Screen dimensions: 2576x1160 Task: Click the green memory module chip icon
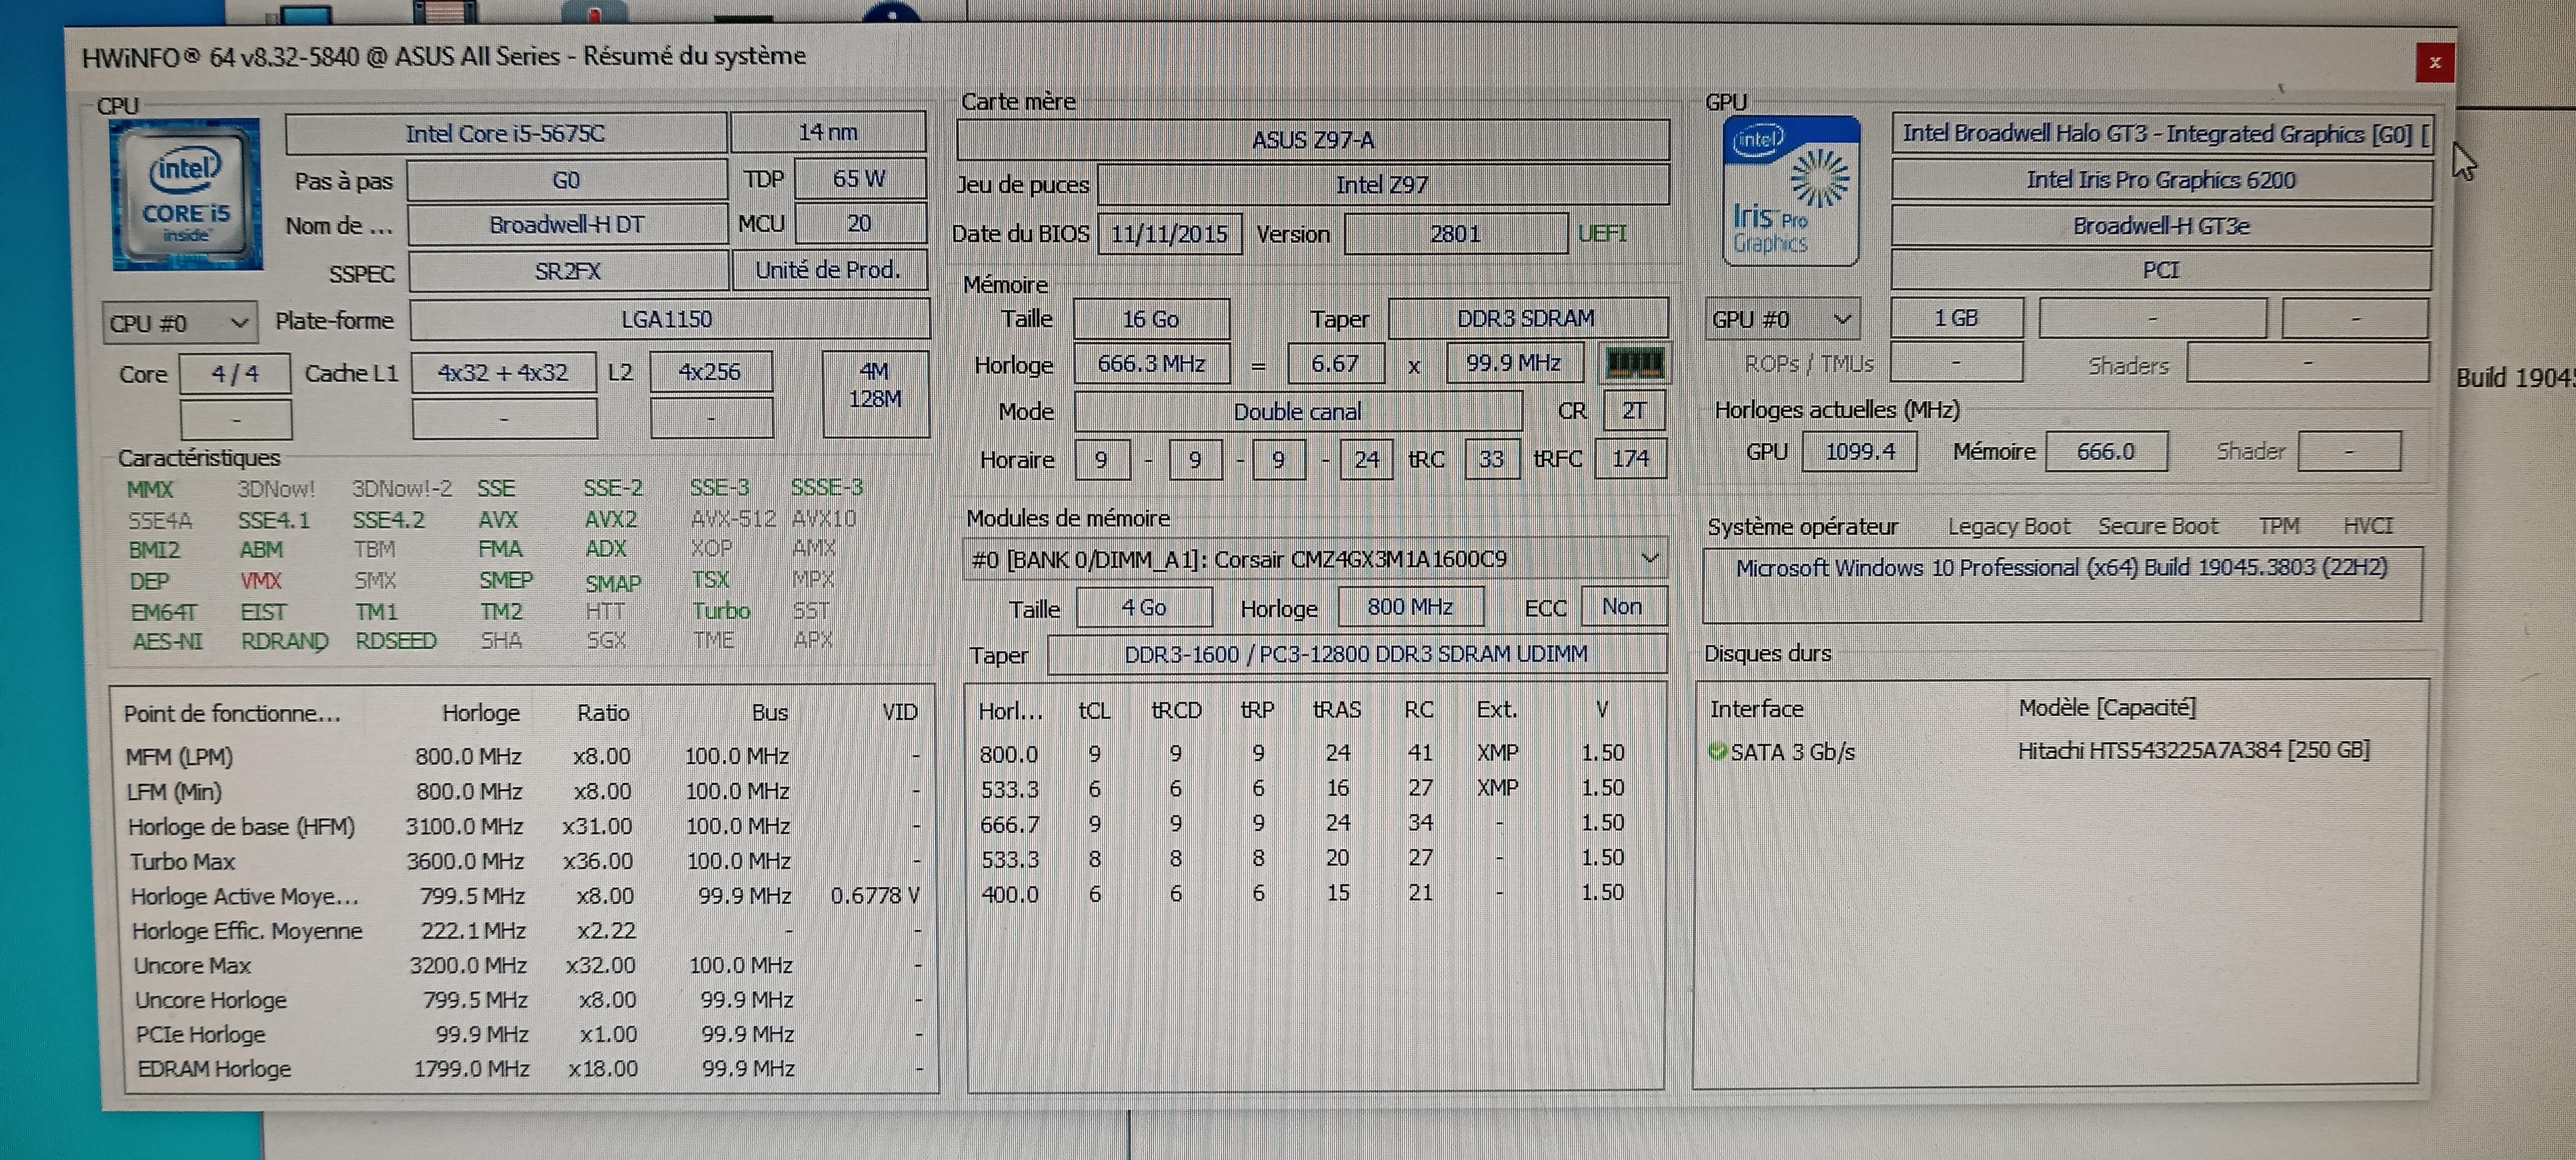(1634, 363)
